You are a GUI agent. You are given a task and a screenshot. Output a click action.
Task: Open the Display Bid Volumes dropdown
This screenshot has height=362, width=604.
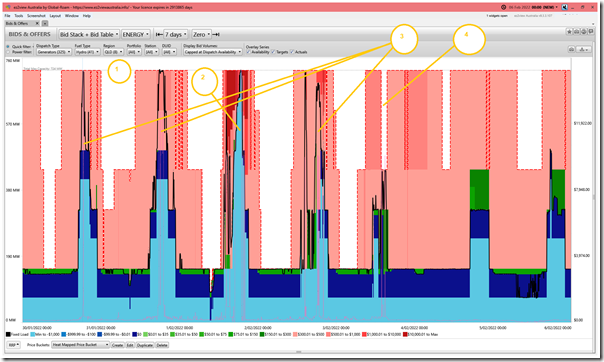(x=213, y=52)
